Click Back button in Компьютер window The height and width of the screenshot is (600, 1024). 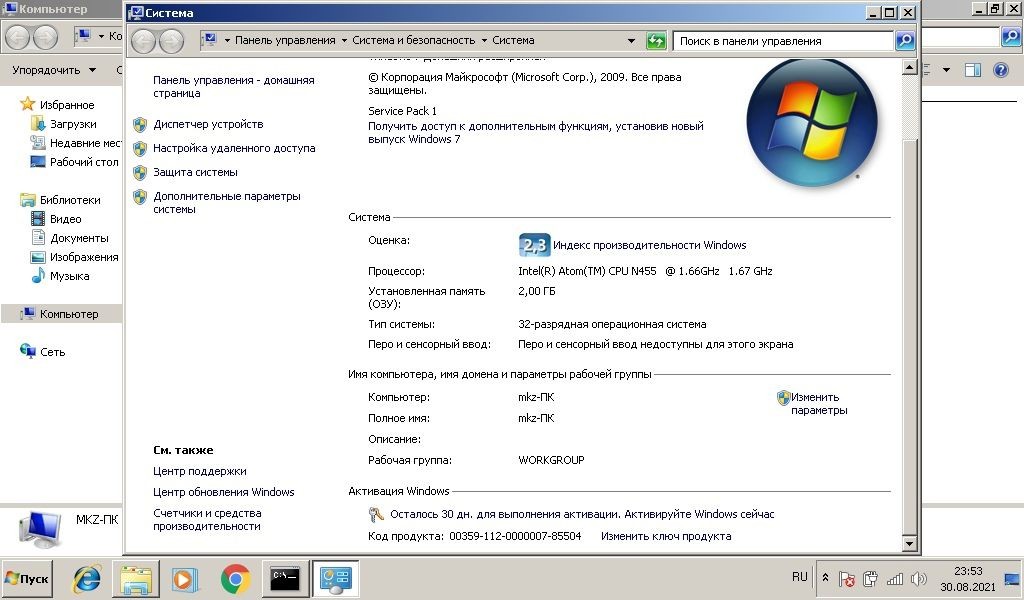tap(18, 37)
